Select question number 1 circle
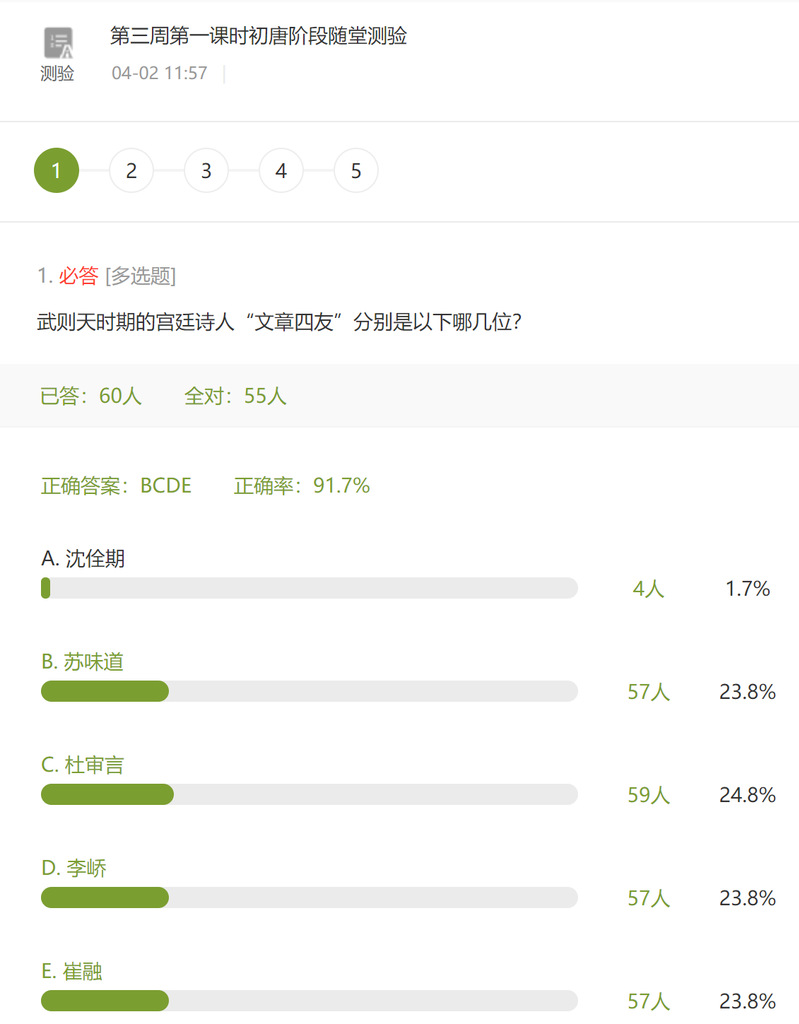This screenshot has width=799, height=1024. point(56,171)
